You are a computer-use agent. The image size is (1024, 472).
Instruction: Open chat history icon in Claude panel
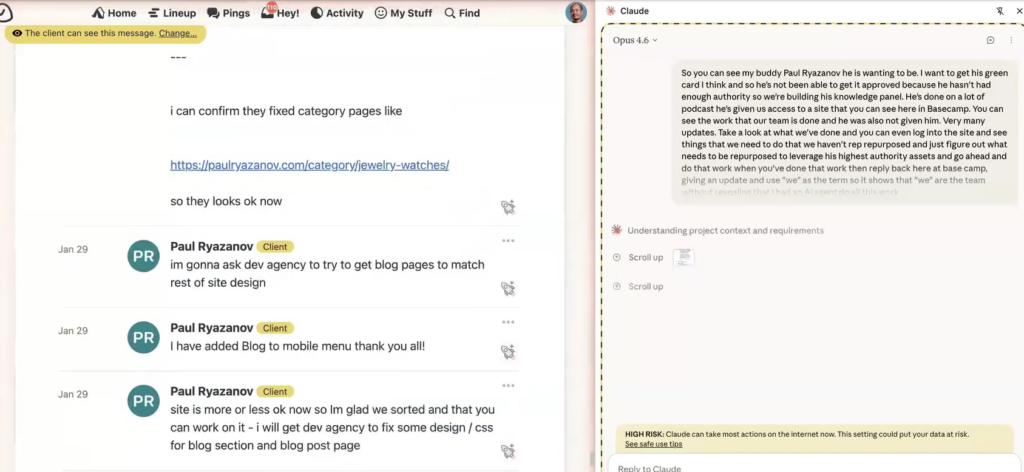990,40
